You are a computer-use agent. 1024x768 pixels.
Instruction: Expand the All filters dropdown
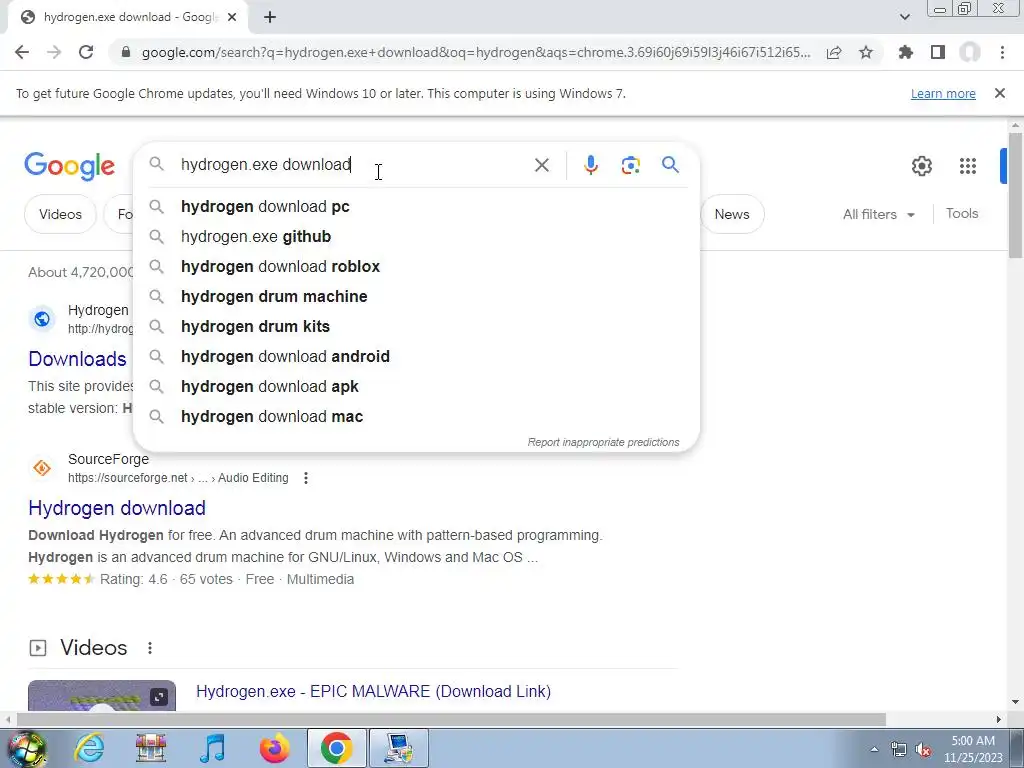point(879,214)
